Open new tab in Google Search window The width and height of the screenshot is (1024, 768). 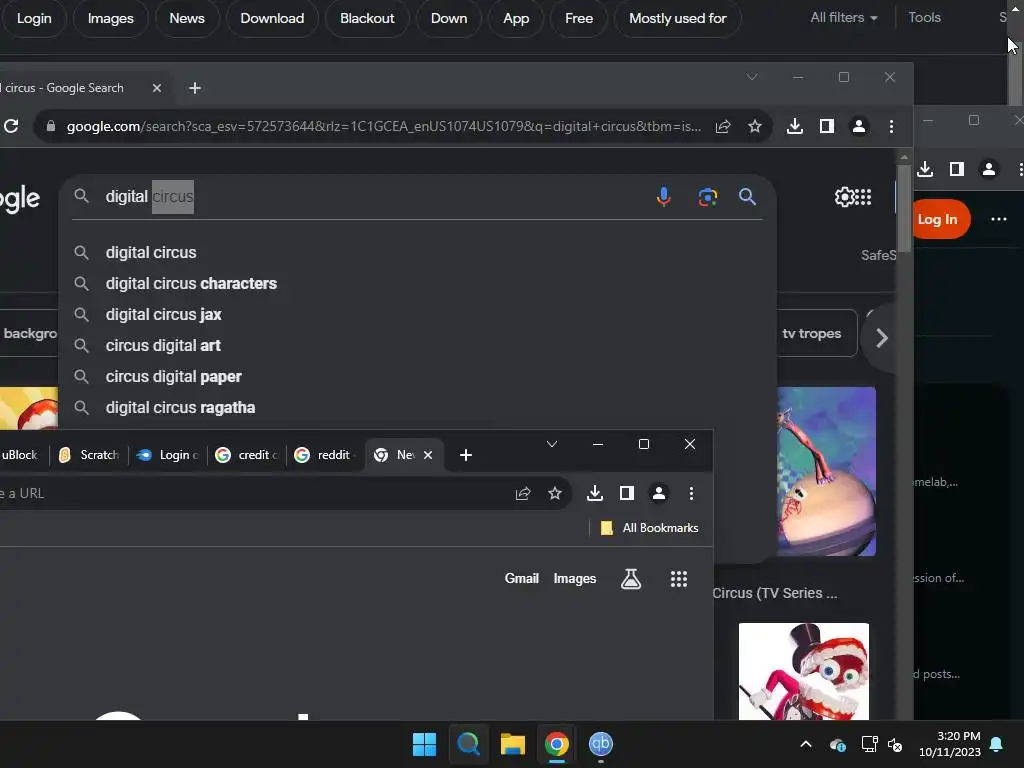[195, 88]
